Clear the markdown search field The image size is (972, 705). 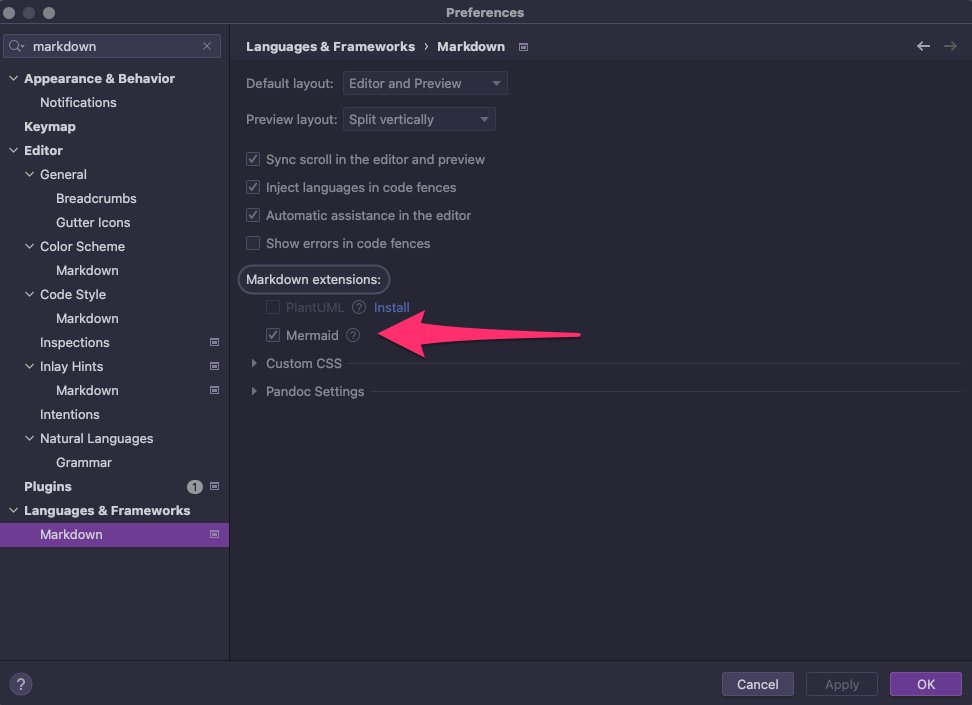pyautogui.click(x=207, y=47)
